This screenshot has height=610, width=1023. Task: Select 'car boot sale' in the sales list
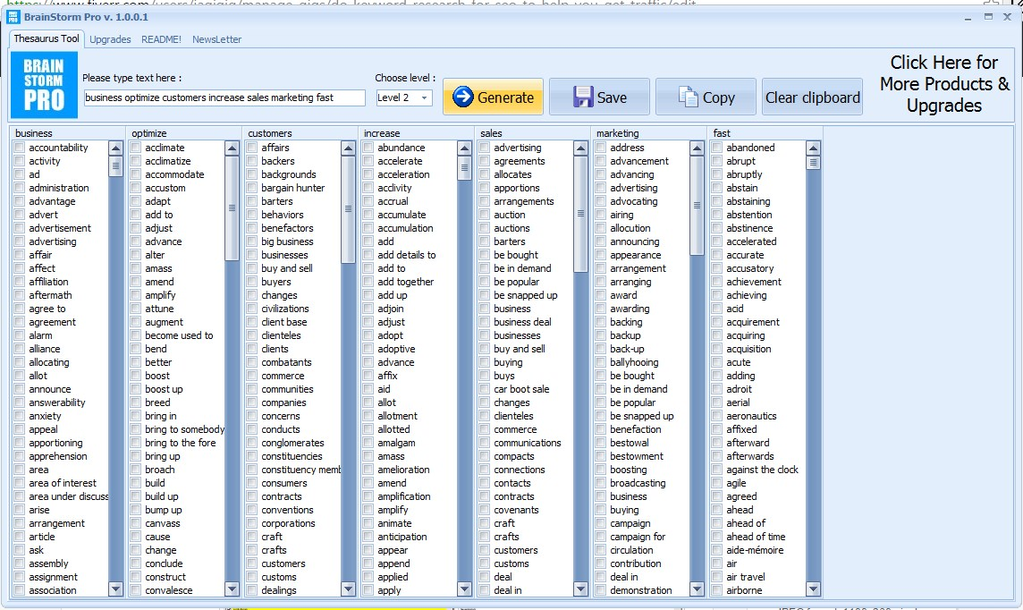(521, 389)
